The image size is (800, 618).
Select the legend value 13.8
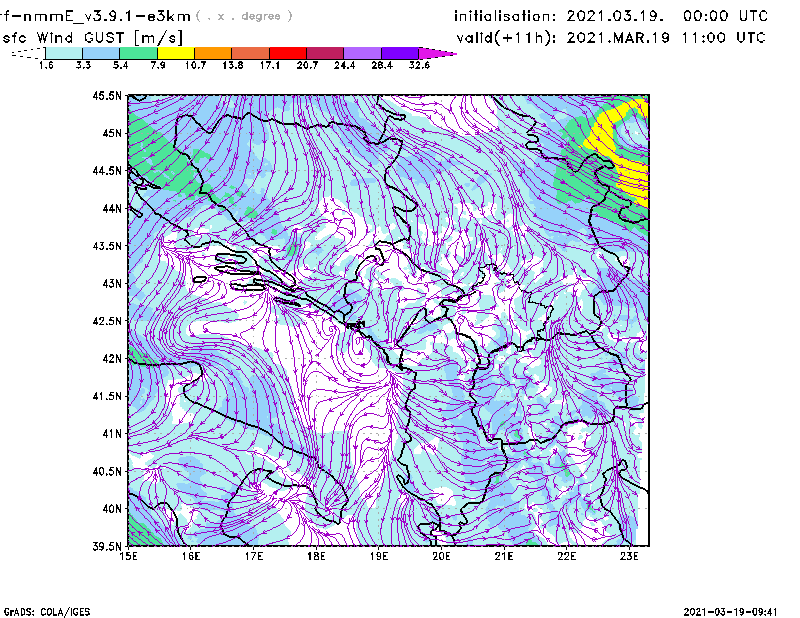point(232,65)
